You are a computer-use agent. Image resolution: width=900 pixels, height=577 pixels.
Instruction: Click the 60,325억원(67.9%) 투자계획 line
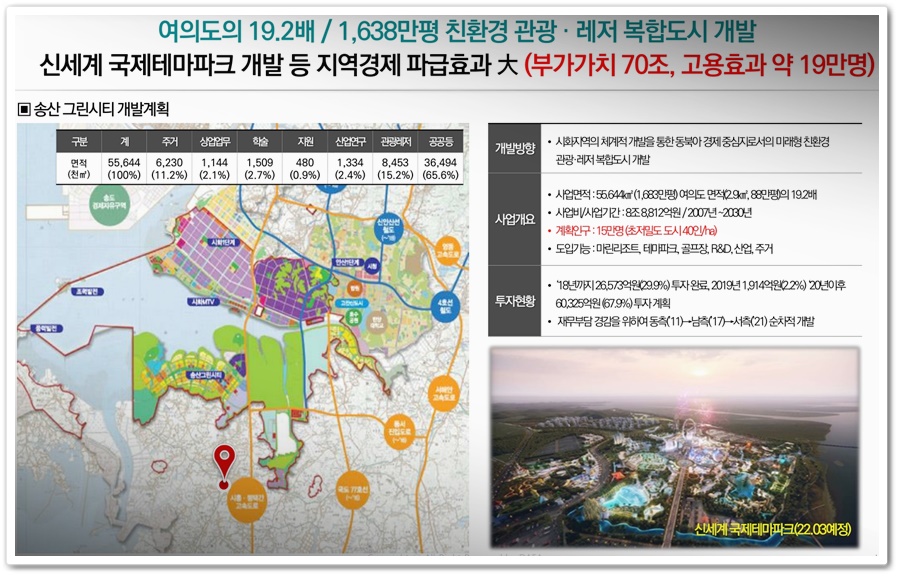coord(612,303)
